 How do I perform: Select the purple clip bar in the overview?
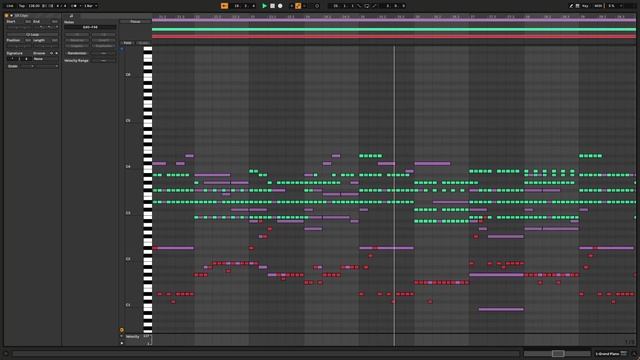coord(394,20)
